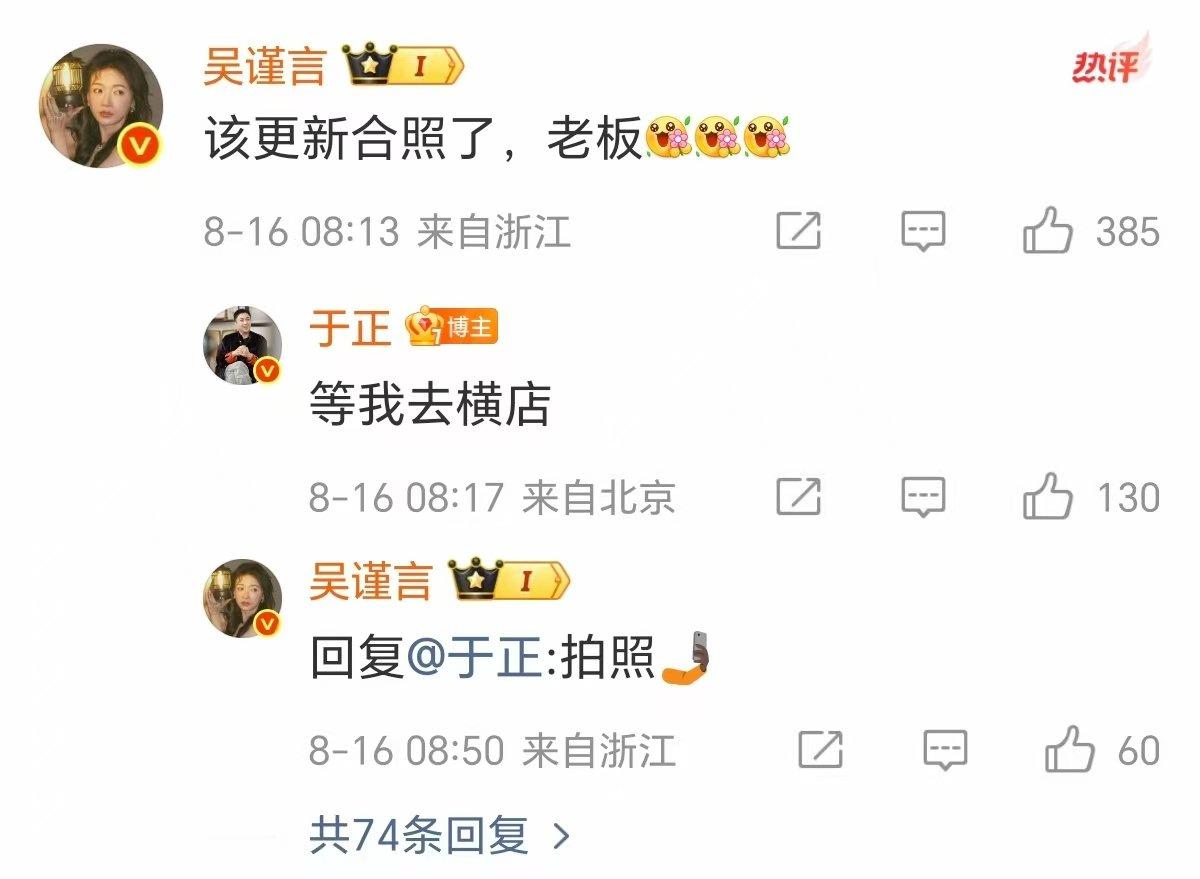The width and height of the screenshot is (1200, 879).
Task: Tap the crown membership badge beside the top 吴谨言
Action: [404, 68]
